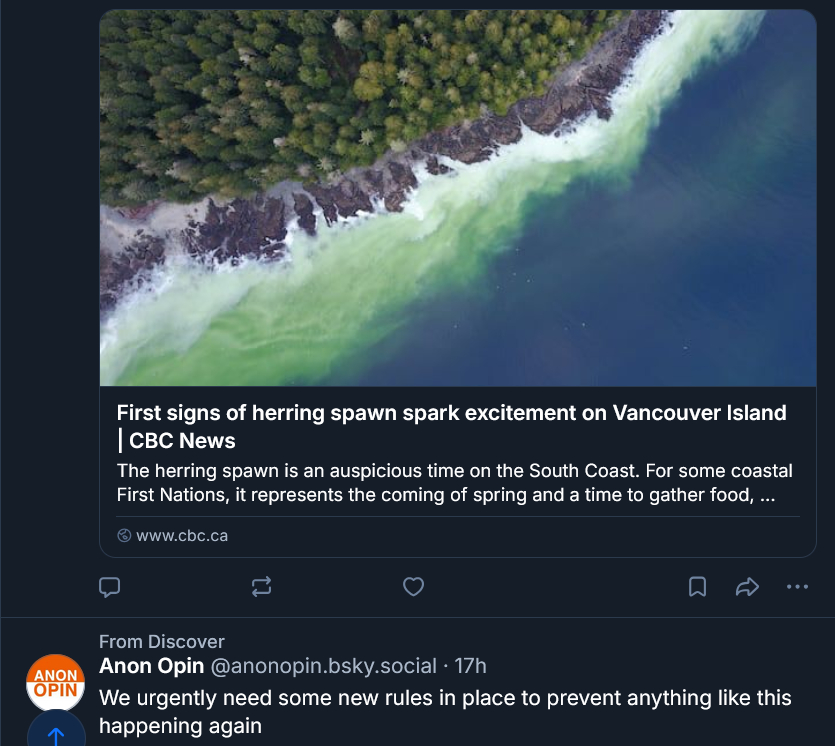The height and width of the screenshot is (746, 835).
Task: Open the Anon Opin display name profile
Action: pyautogui.click(x=152, y=666)
